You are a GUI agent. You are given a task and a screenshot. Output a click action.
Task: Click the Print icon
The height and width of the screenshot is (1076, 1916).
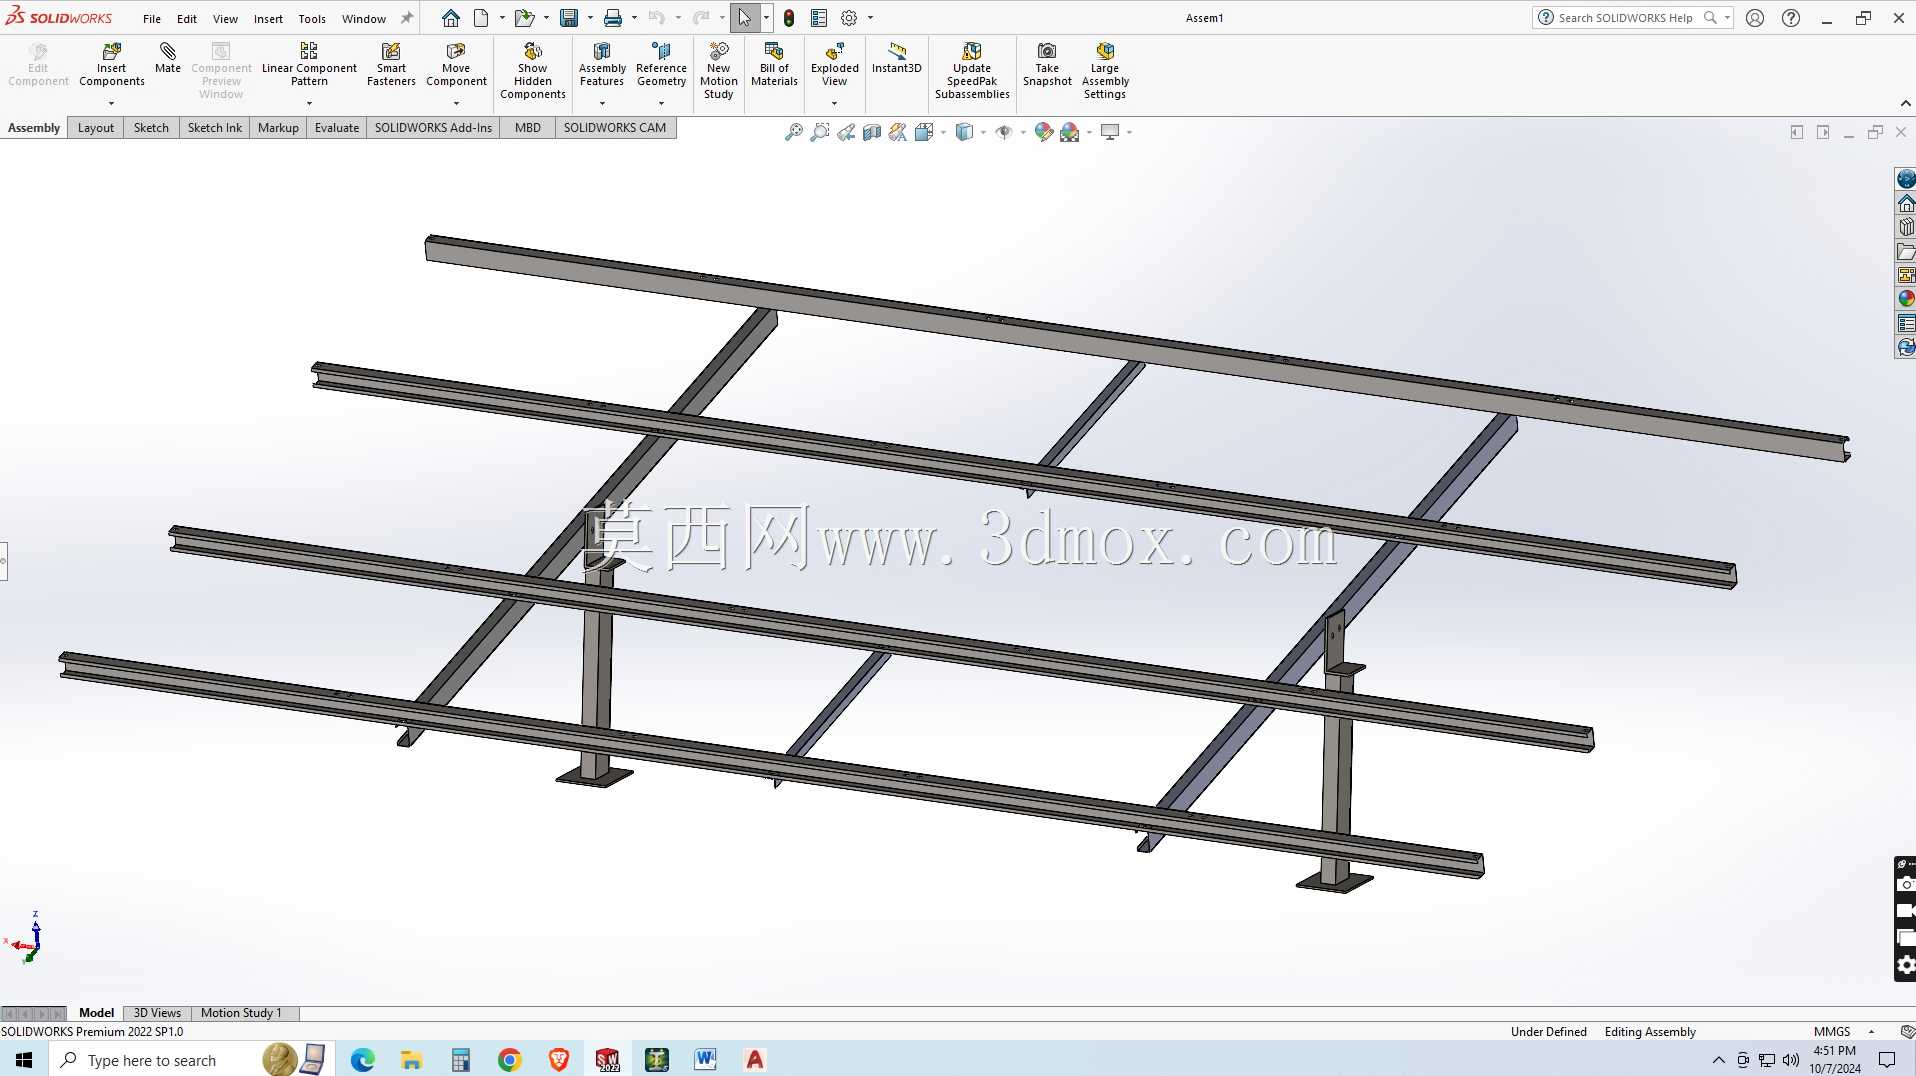[x=613, y=18]
